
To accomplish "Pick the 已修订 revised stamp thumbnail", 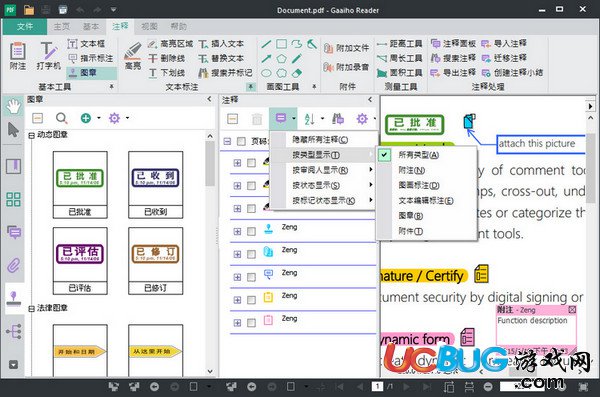I will [x=155, y=261].
